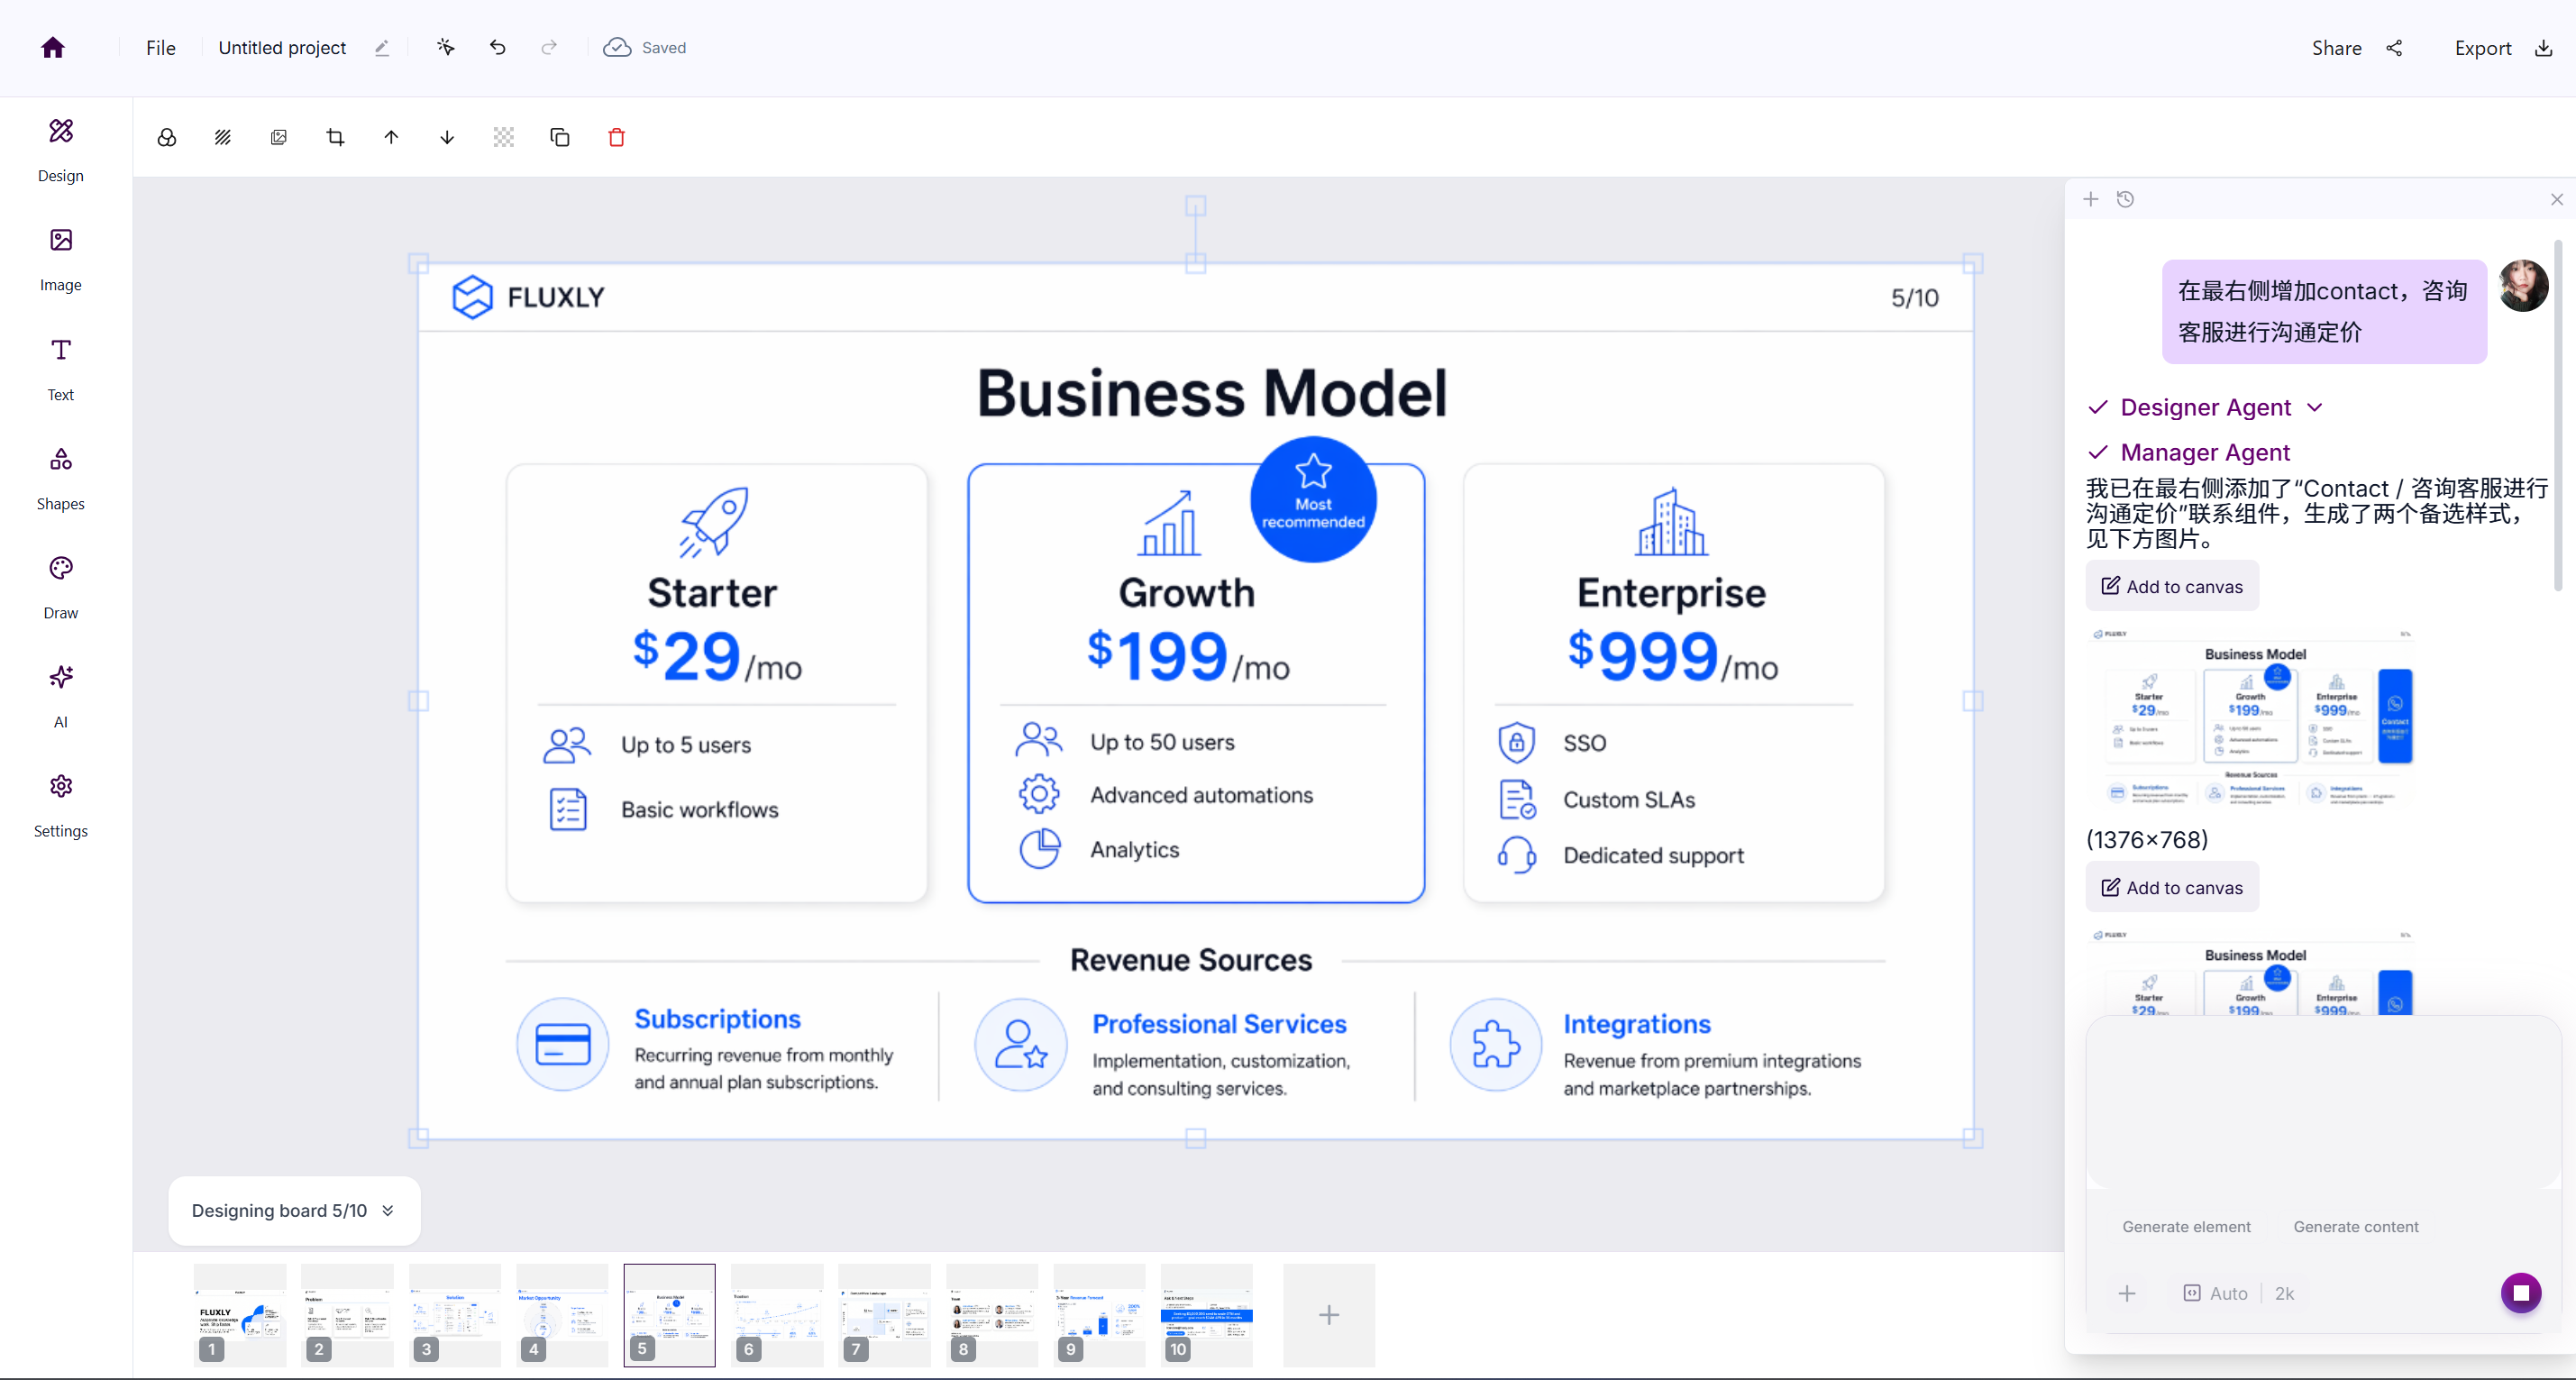Open the Shapes sidebar panel
The image size is (2576, 1380).
(61, 479)
